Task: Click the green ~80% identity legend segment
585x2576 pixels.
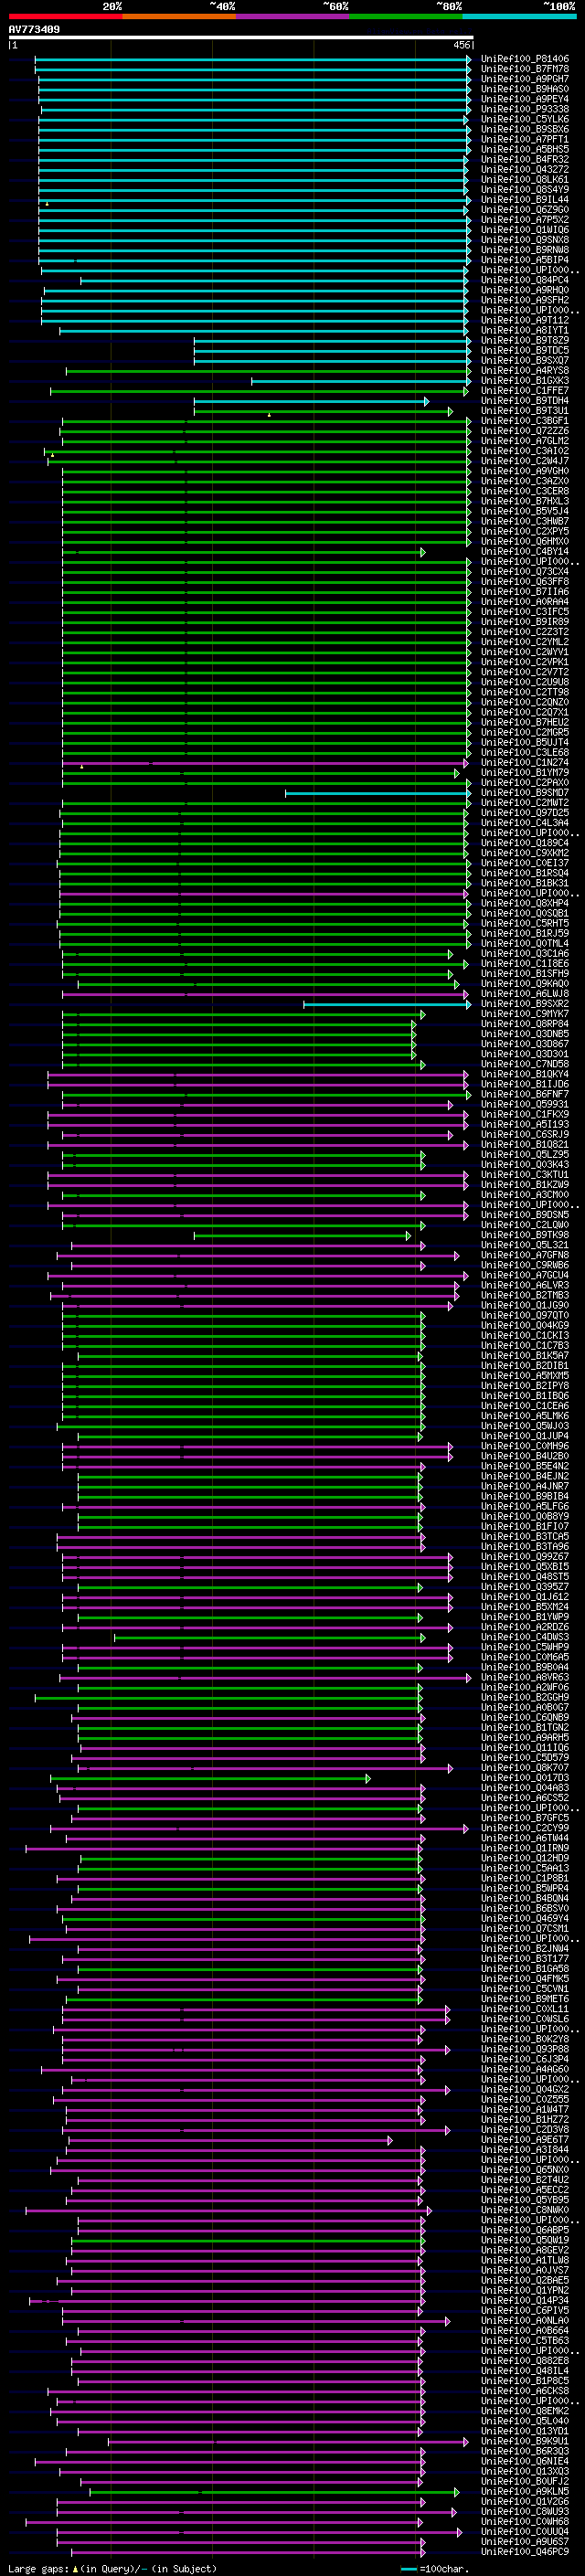Action: tap(406, 16)
